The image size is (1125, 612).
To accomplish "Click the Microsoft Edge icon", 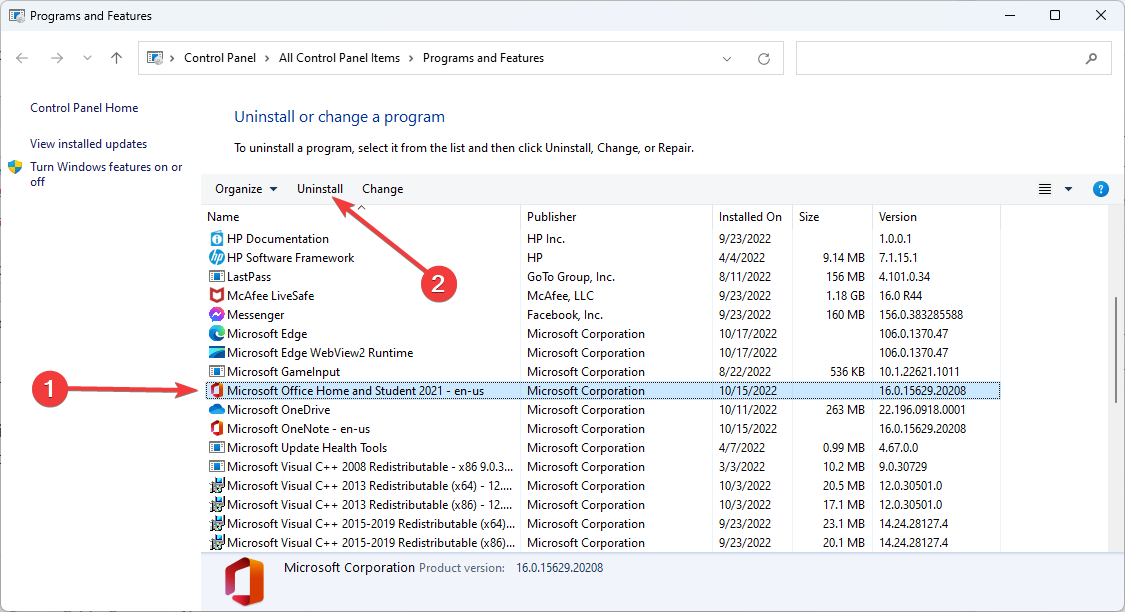I will click(x=216, y=334).
